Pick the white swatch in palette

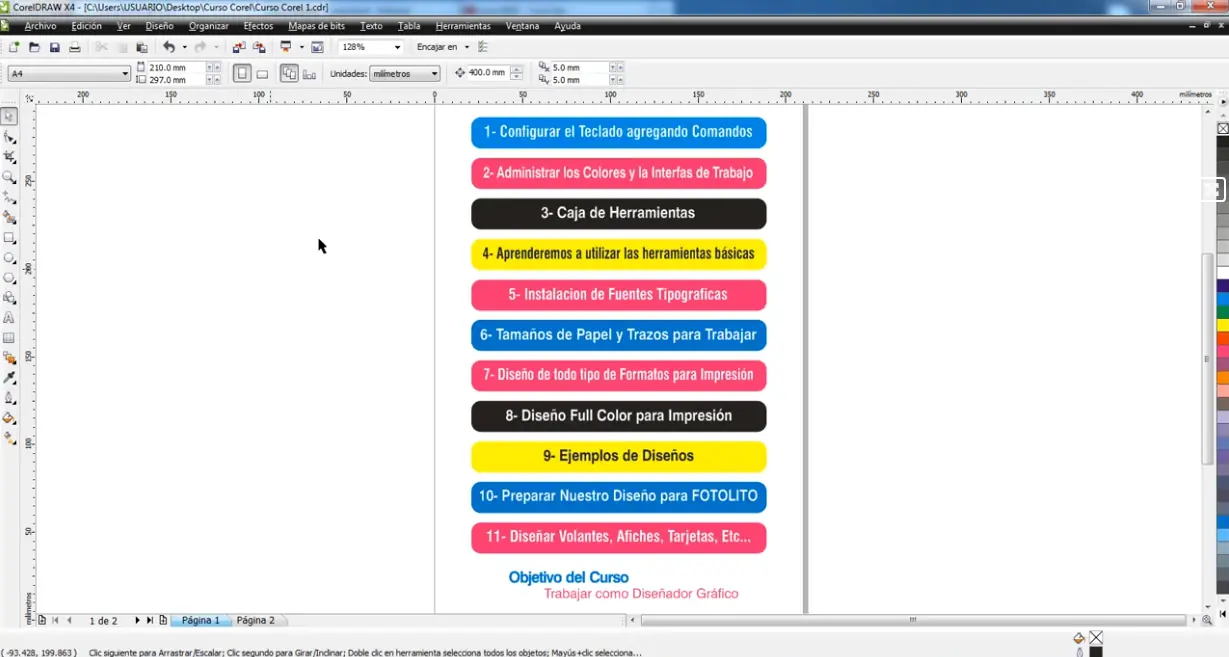(1223, 273)
